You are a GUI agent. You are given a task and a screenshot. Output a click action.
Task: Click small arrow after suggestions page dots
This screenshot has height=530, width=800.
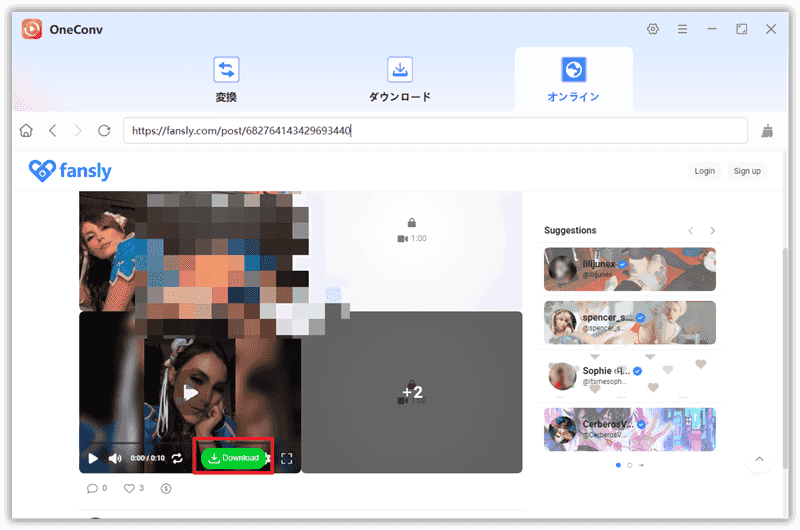(x=641, y=465)
